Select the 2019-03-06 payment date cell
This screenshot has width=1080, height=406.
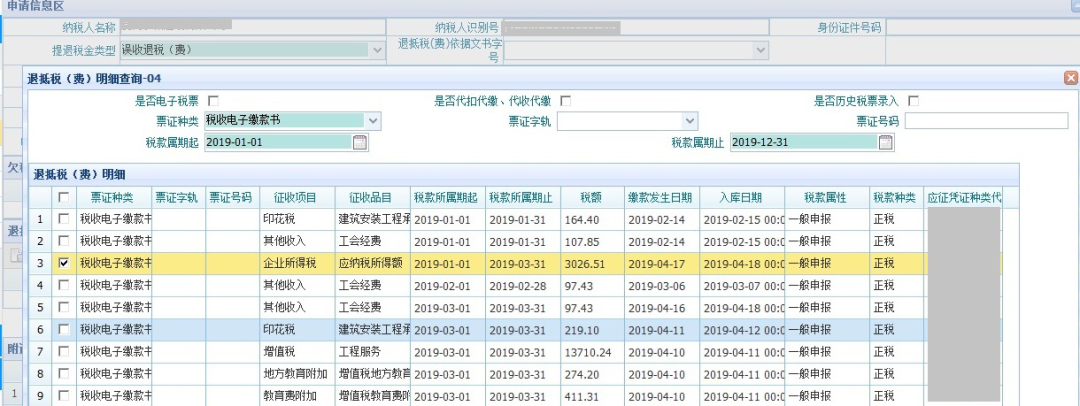click(662, 285)
